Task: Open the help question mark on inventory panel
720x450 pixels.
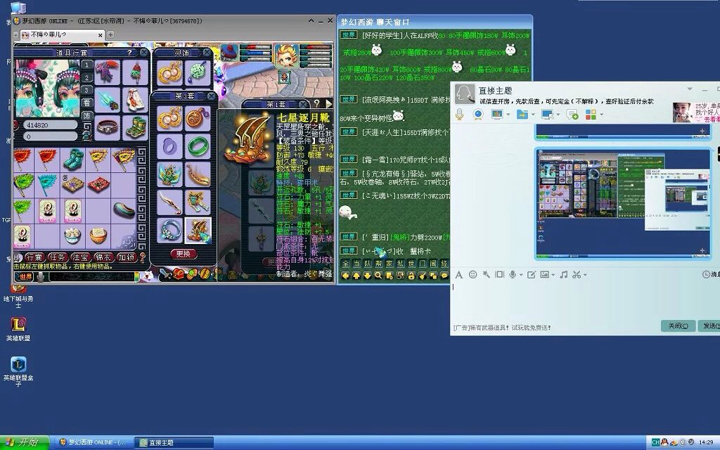Action: pos(129,53)
